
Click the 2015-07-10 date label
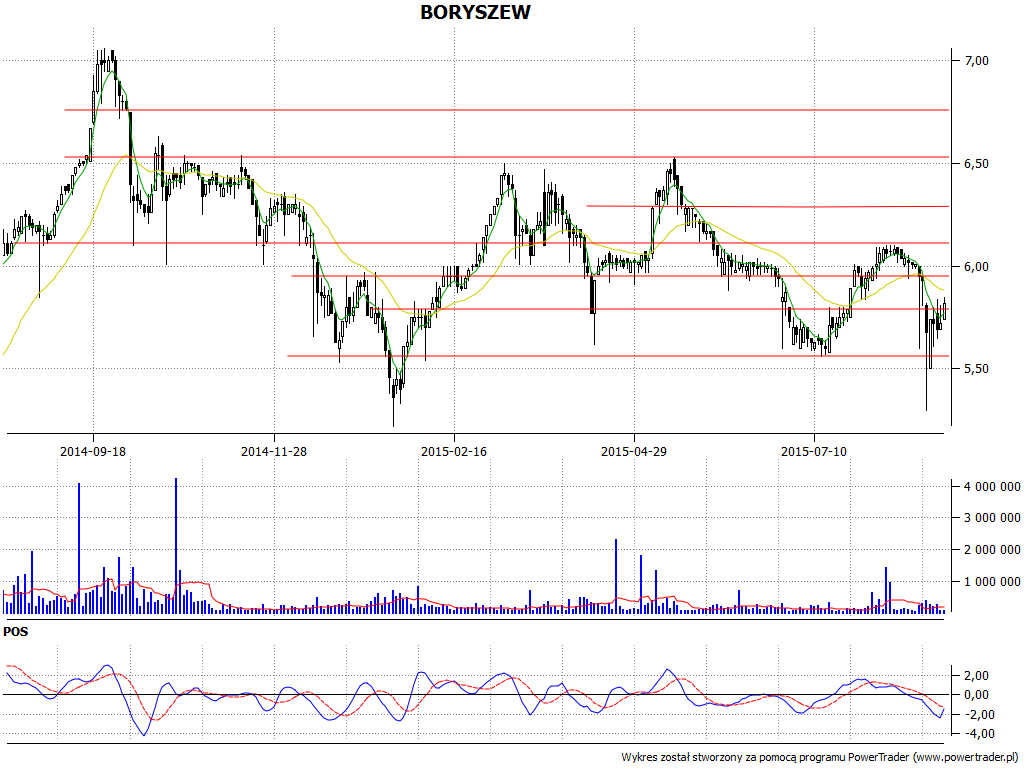[814, 451]
